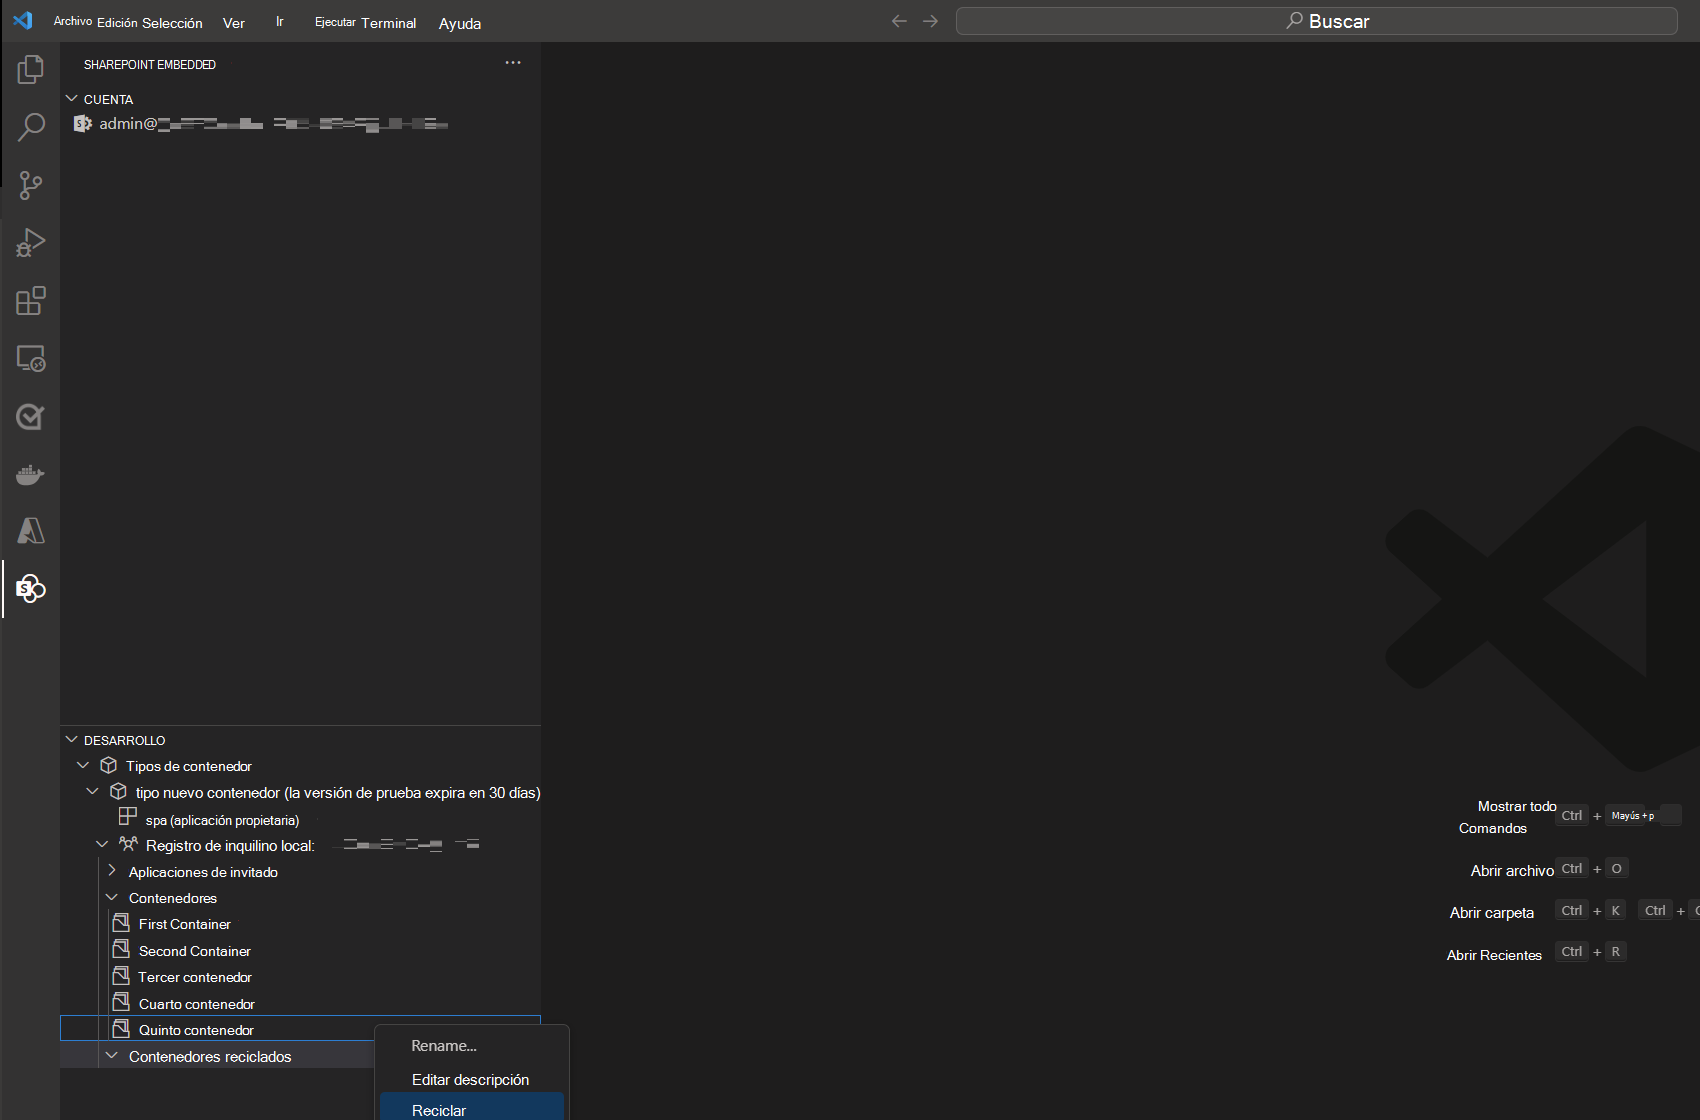1700x1120 pixels.
Task: Click the Second Container icon
Action: (x=121, y=948)
